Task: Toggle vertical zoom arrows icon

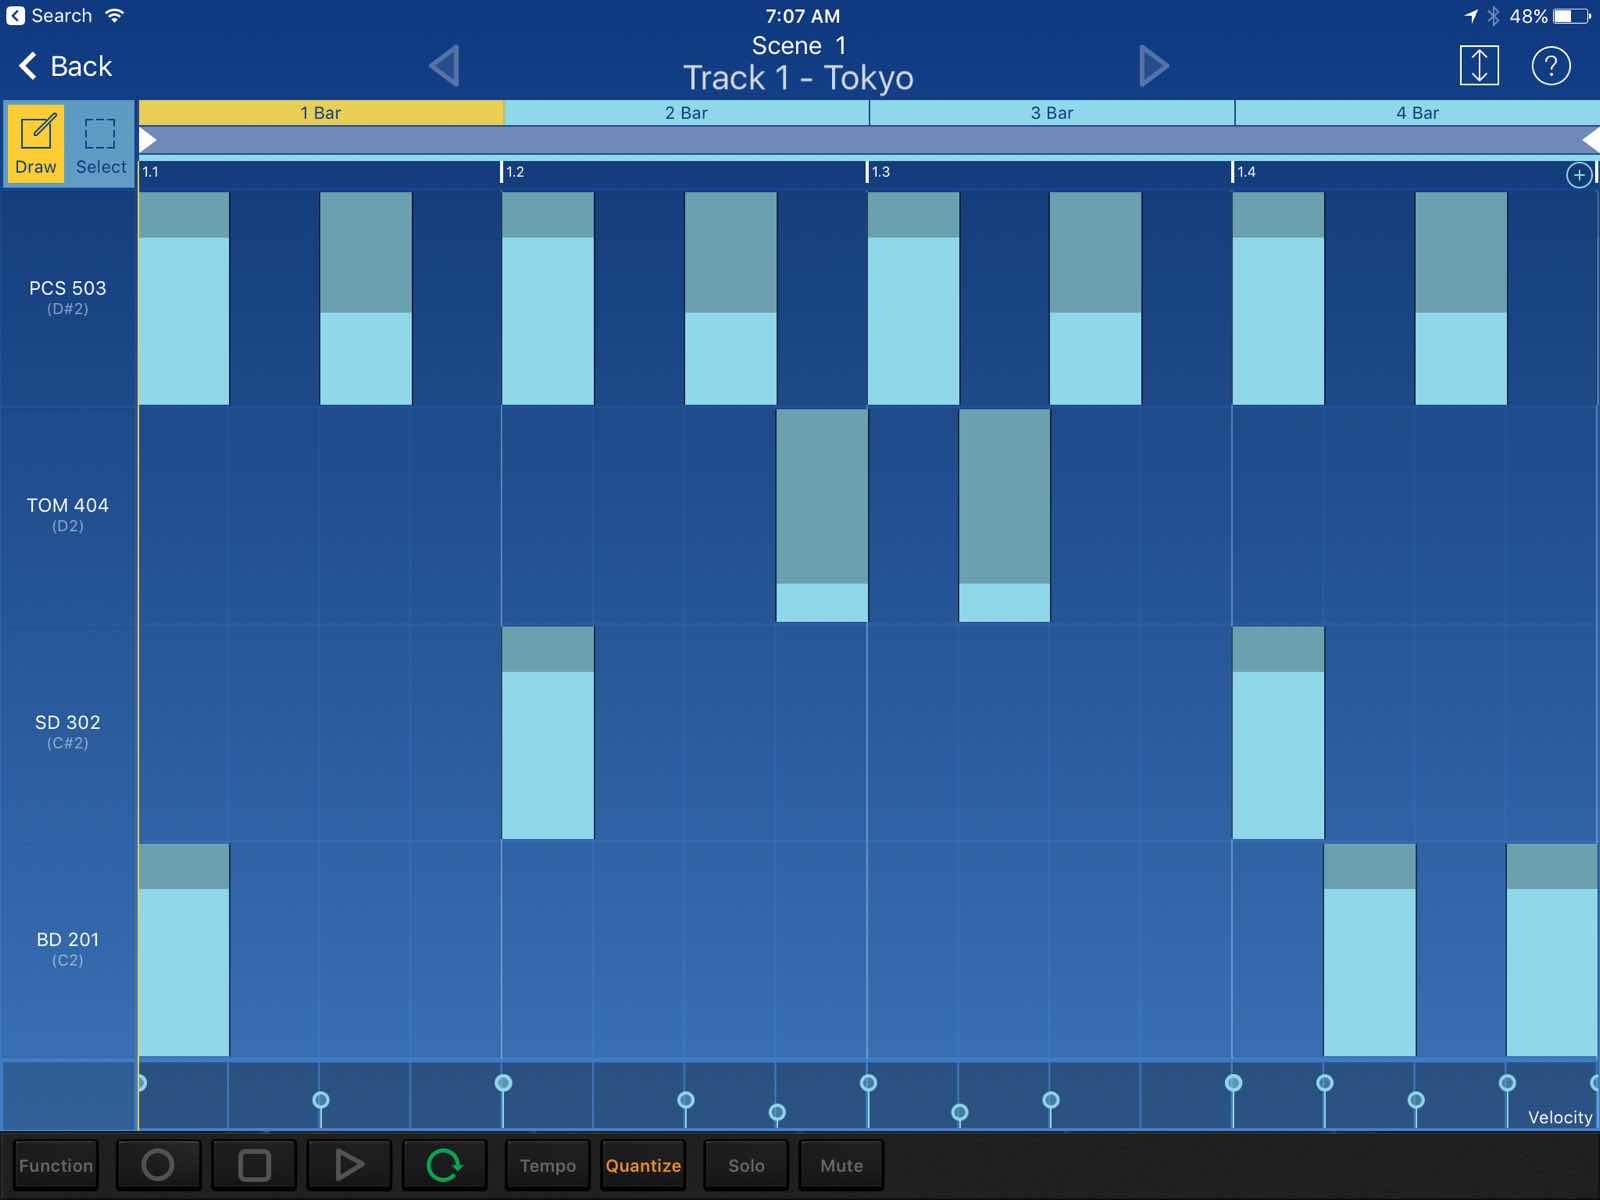Action: (1479, 66)
